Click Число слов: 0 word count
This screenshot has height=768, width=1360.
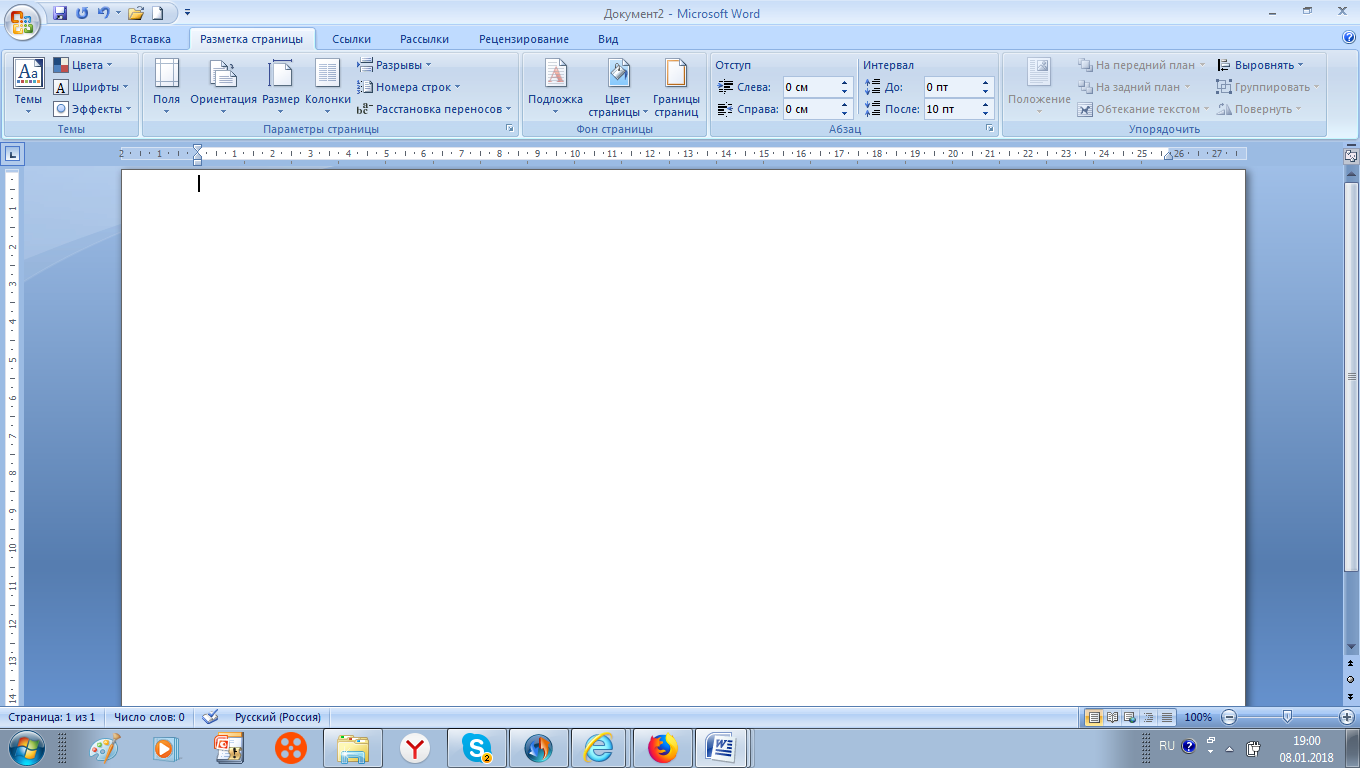click(149, 717)
